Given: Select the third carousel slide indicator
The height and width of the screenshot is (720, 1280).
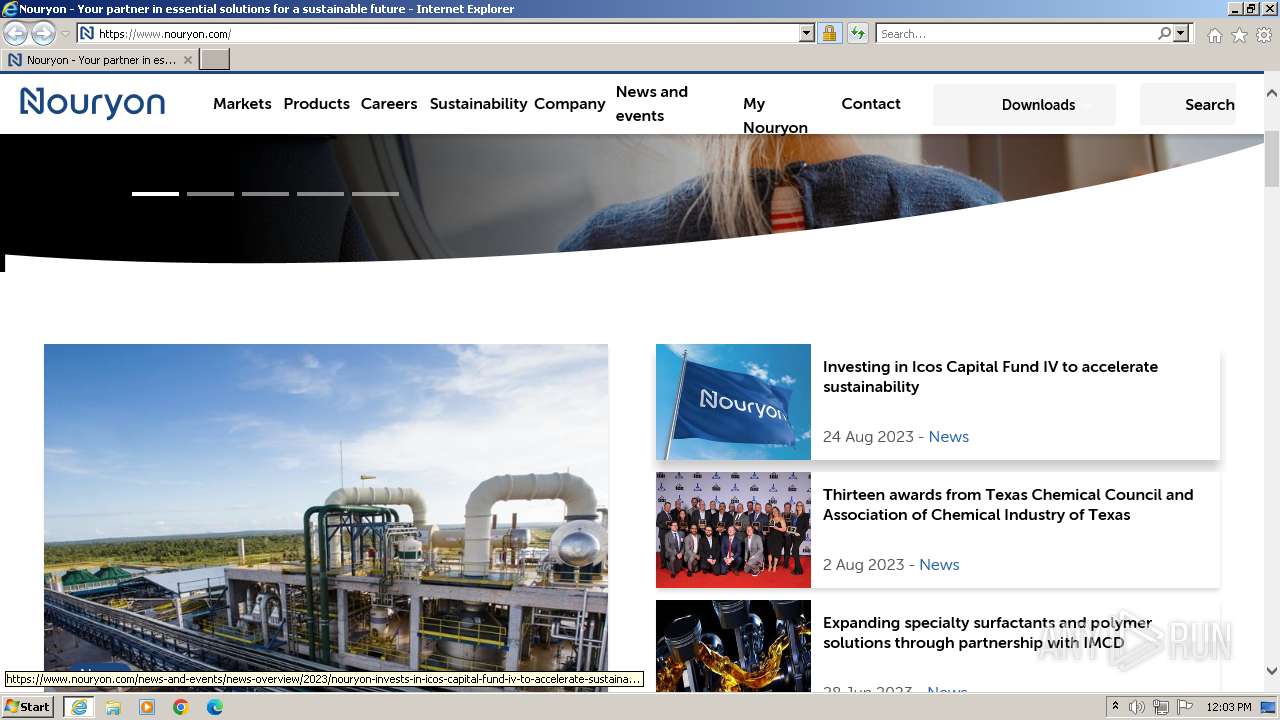Looking at the screenshot, I should [x=265, y=194].
